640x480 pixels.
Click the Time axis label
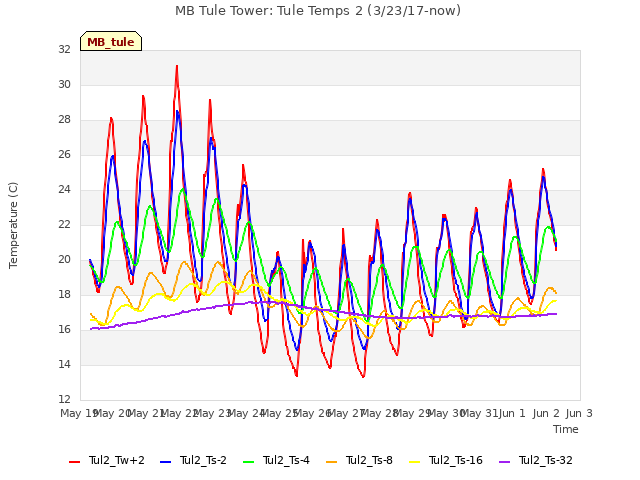(x=566, y=429)
